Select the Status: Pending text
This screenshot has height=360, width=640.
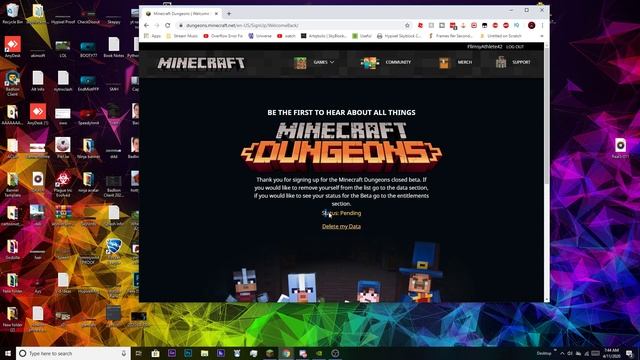(341, 213)
